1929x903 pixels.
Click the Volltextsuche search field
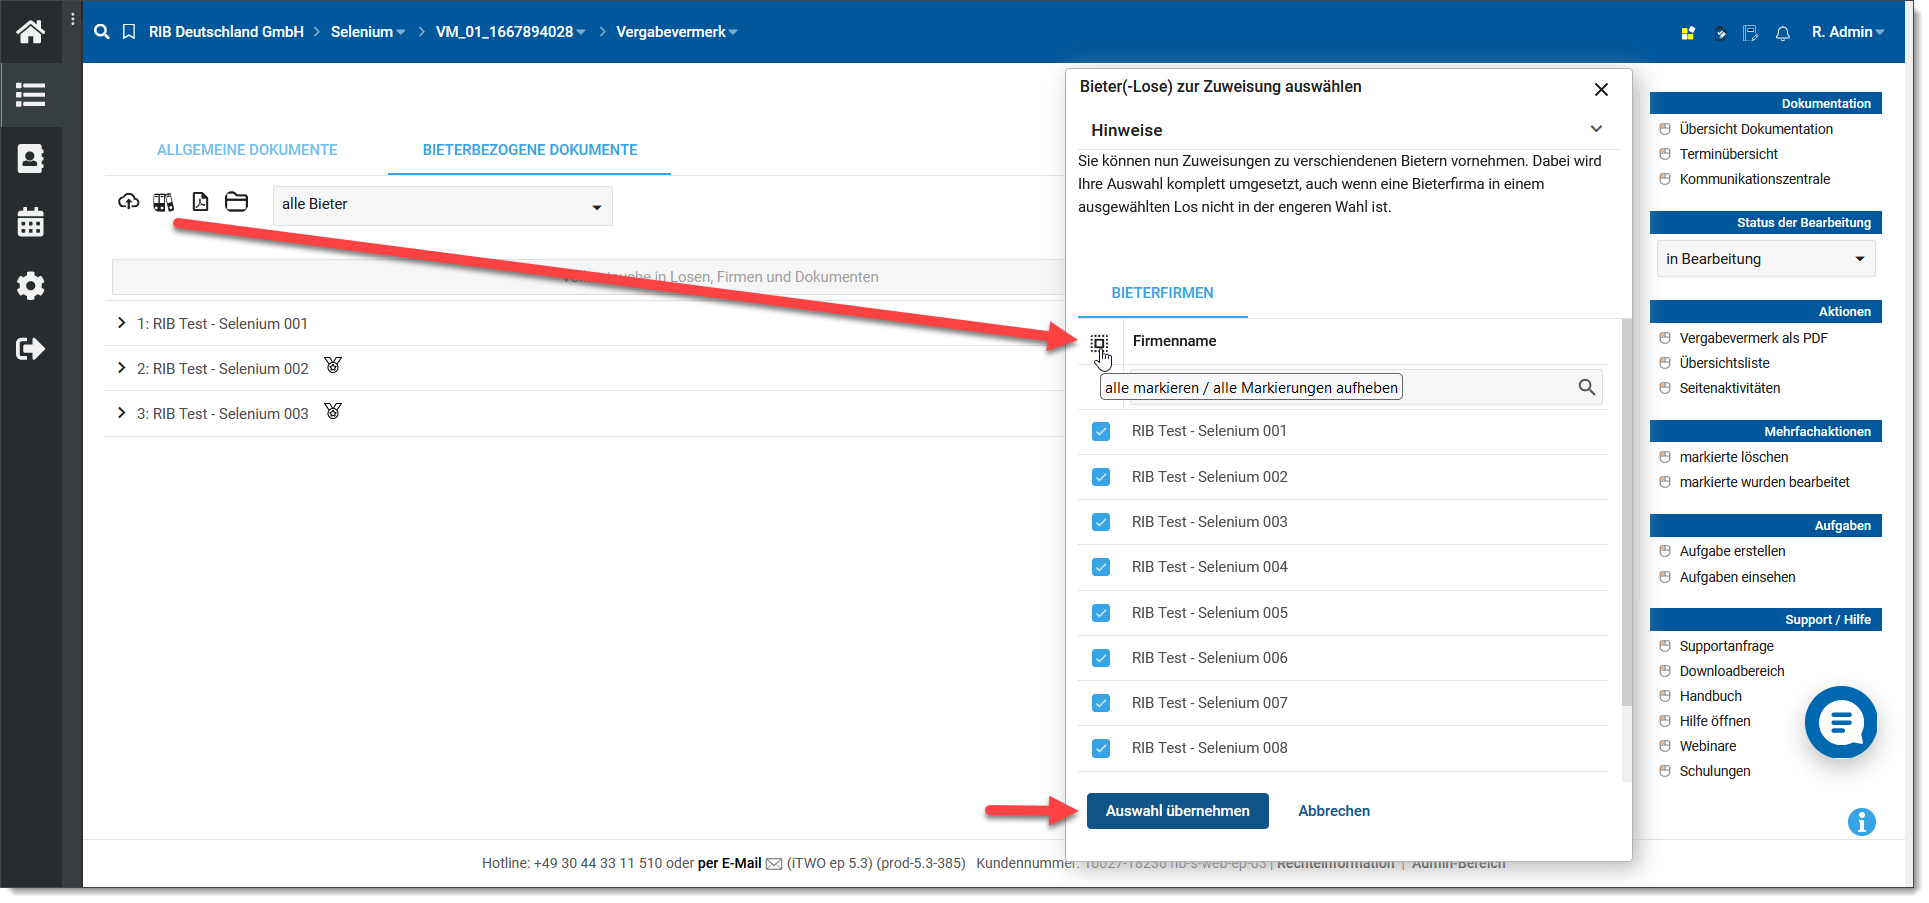pyautogui.click(x=588, y=277)
